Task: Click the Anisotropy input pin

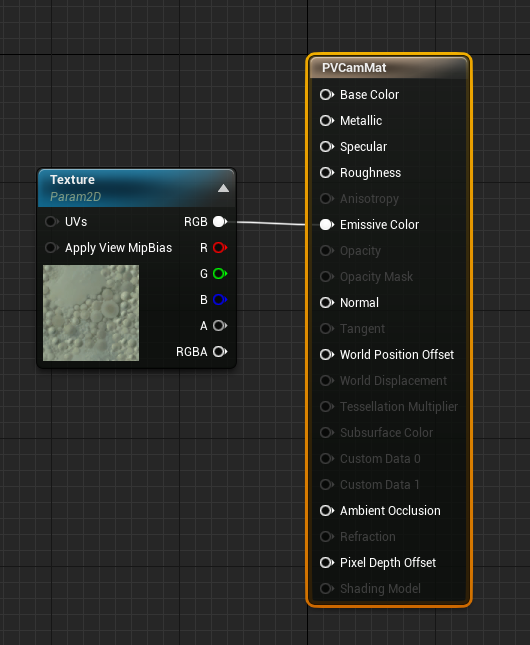Action: [x=327, y=199]
